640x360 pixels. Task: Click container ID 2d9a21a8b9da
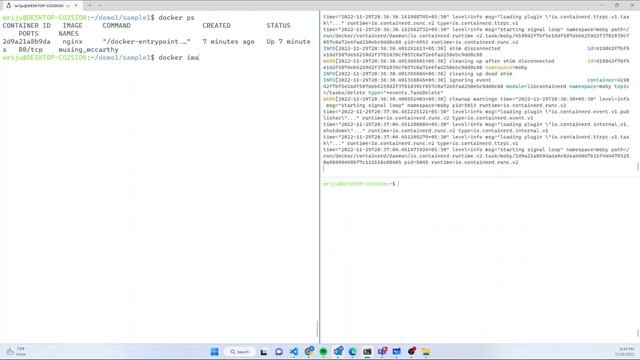[x=27, y=42]
